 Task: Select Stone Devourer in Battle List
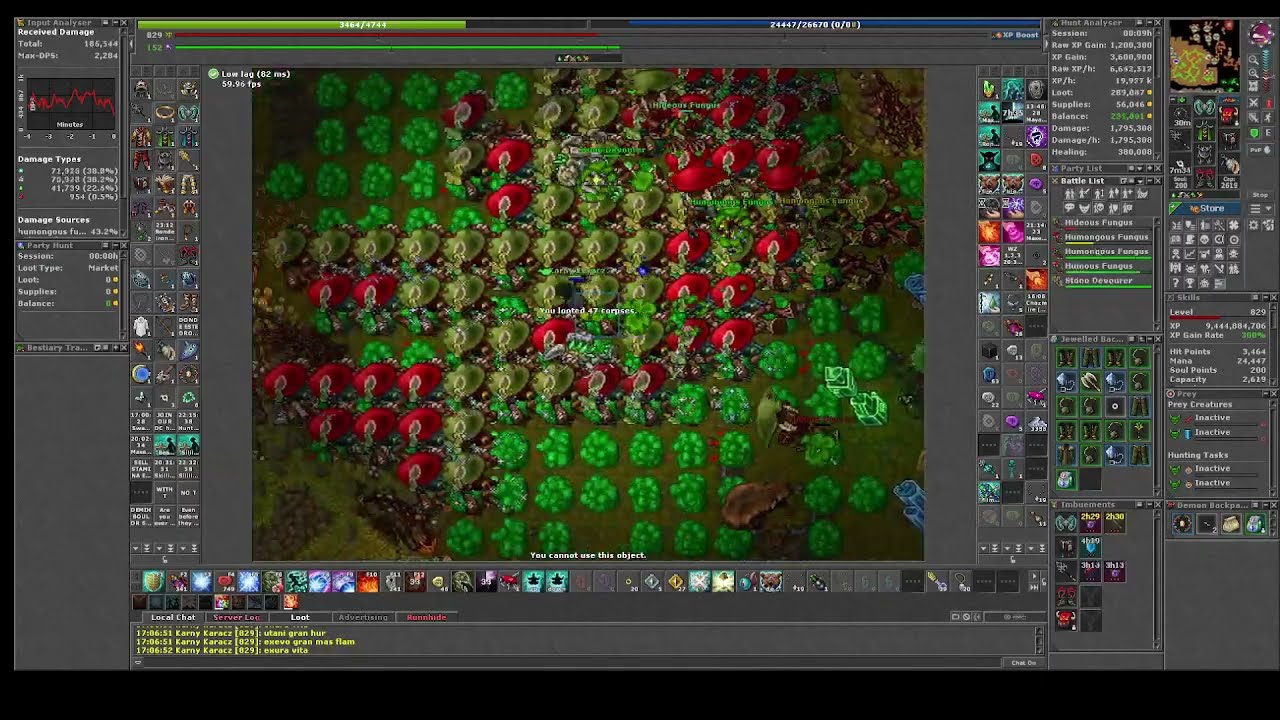(1102, 282)
